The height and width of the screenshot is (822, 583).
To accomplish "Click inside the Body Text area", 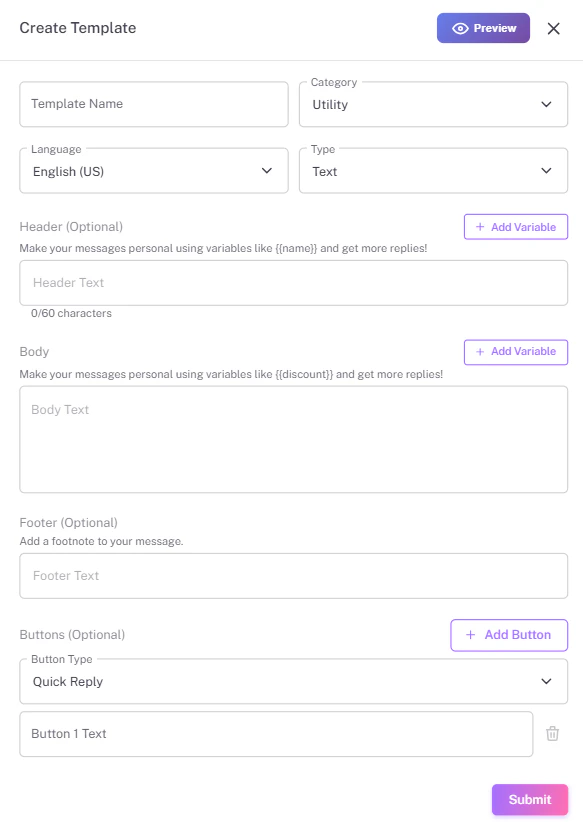I will pos(293,438).
